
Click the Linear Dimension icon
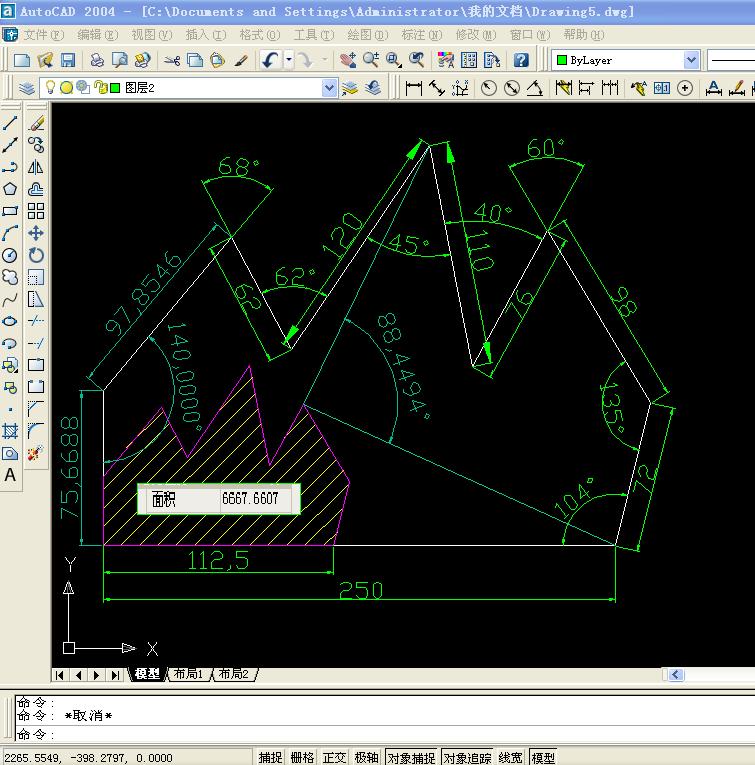click(x=414, y=88)
